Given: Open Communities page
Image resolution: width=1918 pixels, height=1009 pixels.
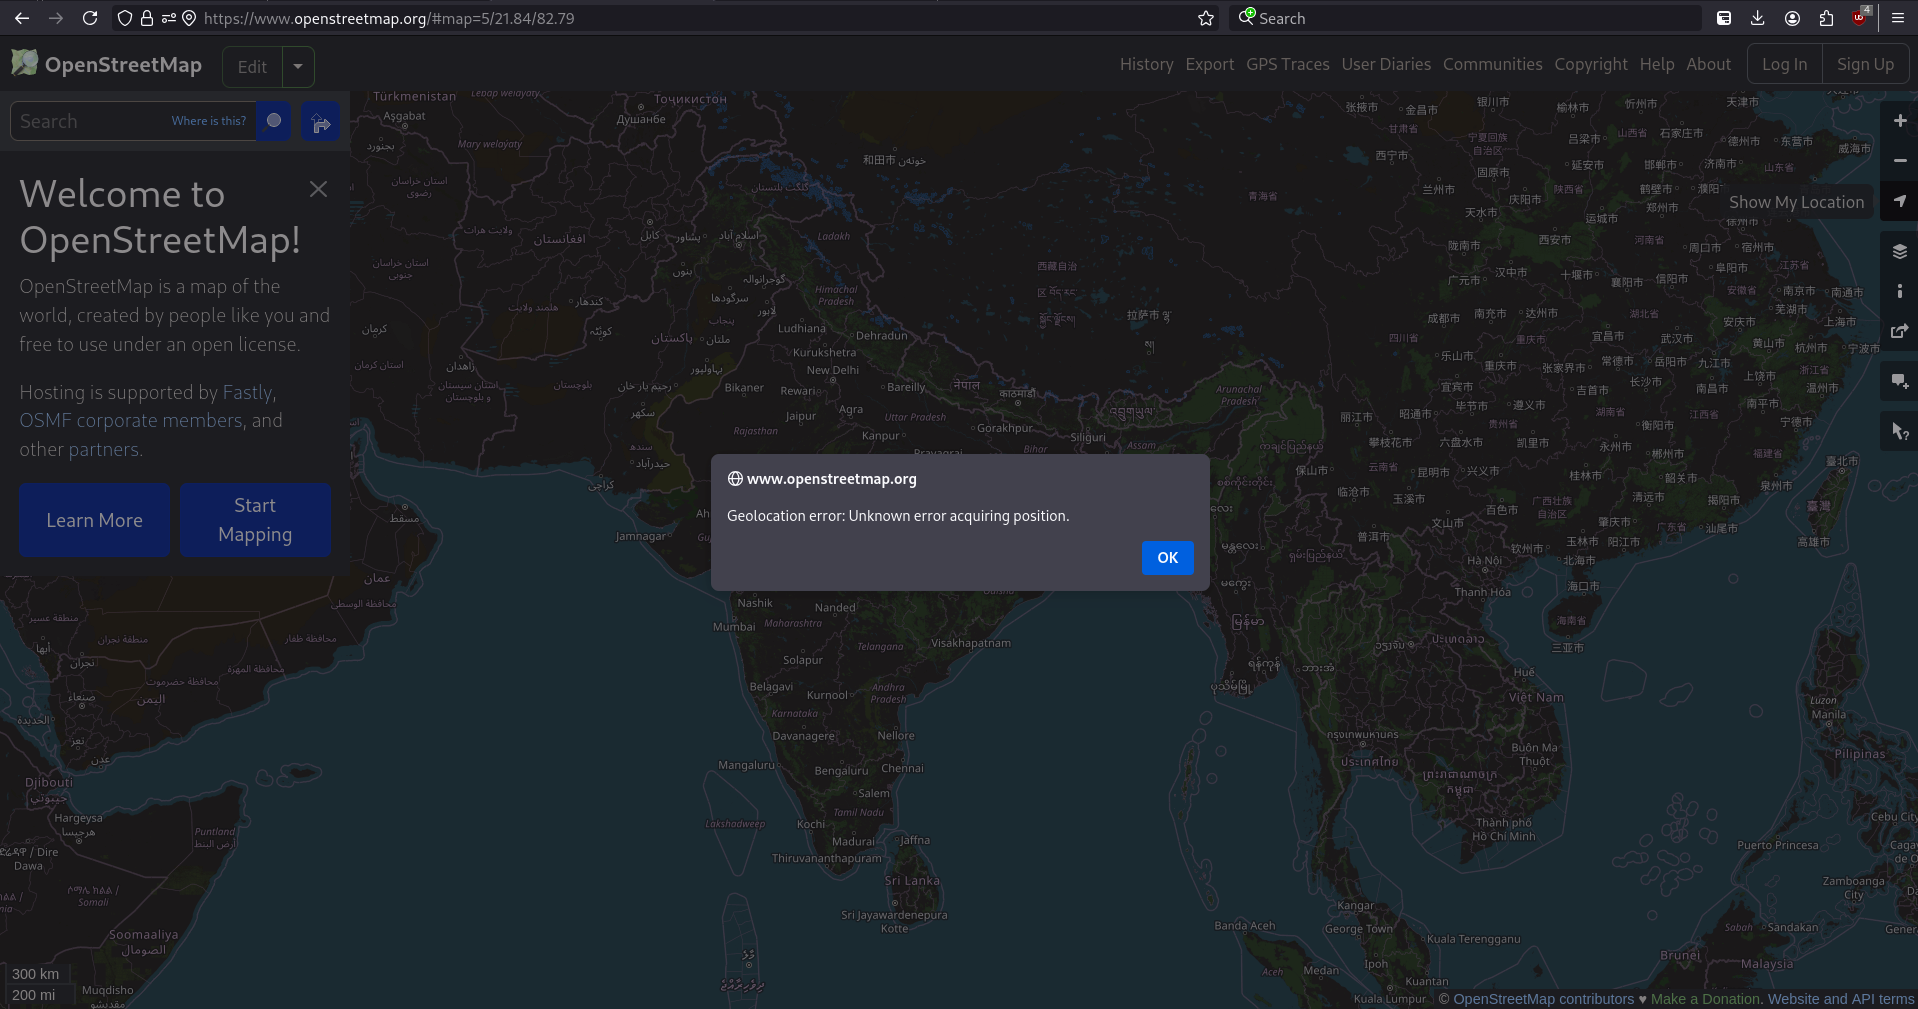Looking at the screenshot, I should (x=1492, y=64).
